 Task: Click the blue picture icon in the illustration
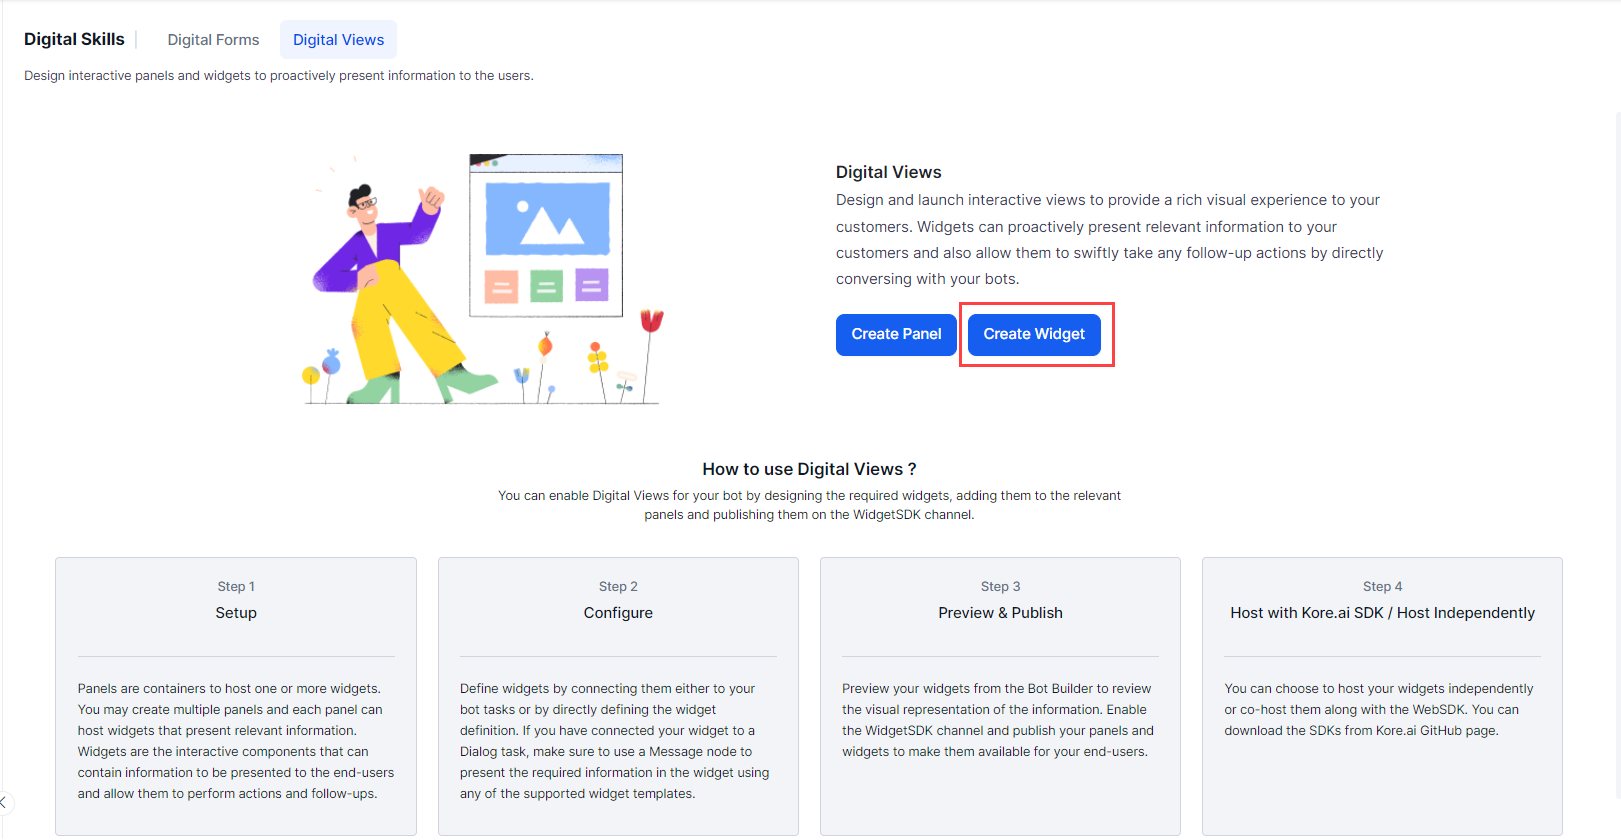(x=547, y=219)
